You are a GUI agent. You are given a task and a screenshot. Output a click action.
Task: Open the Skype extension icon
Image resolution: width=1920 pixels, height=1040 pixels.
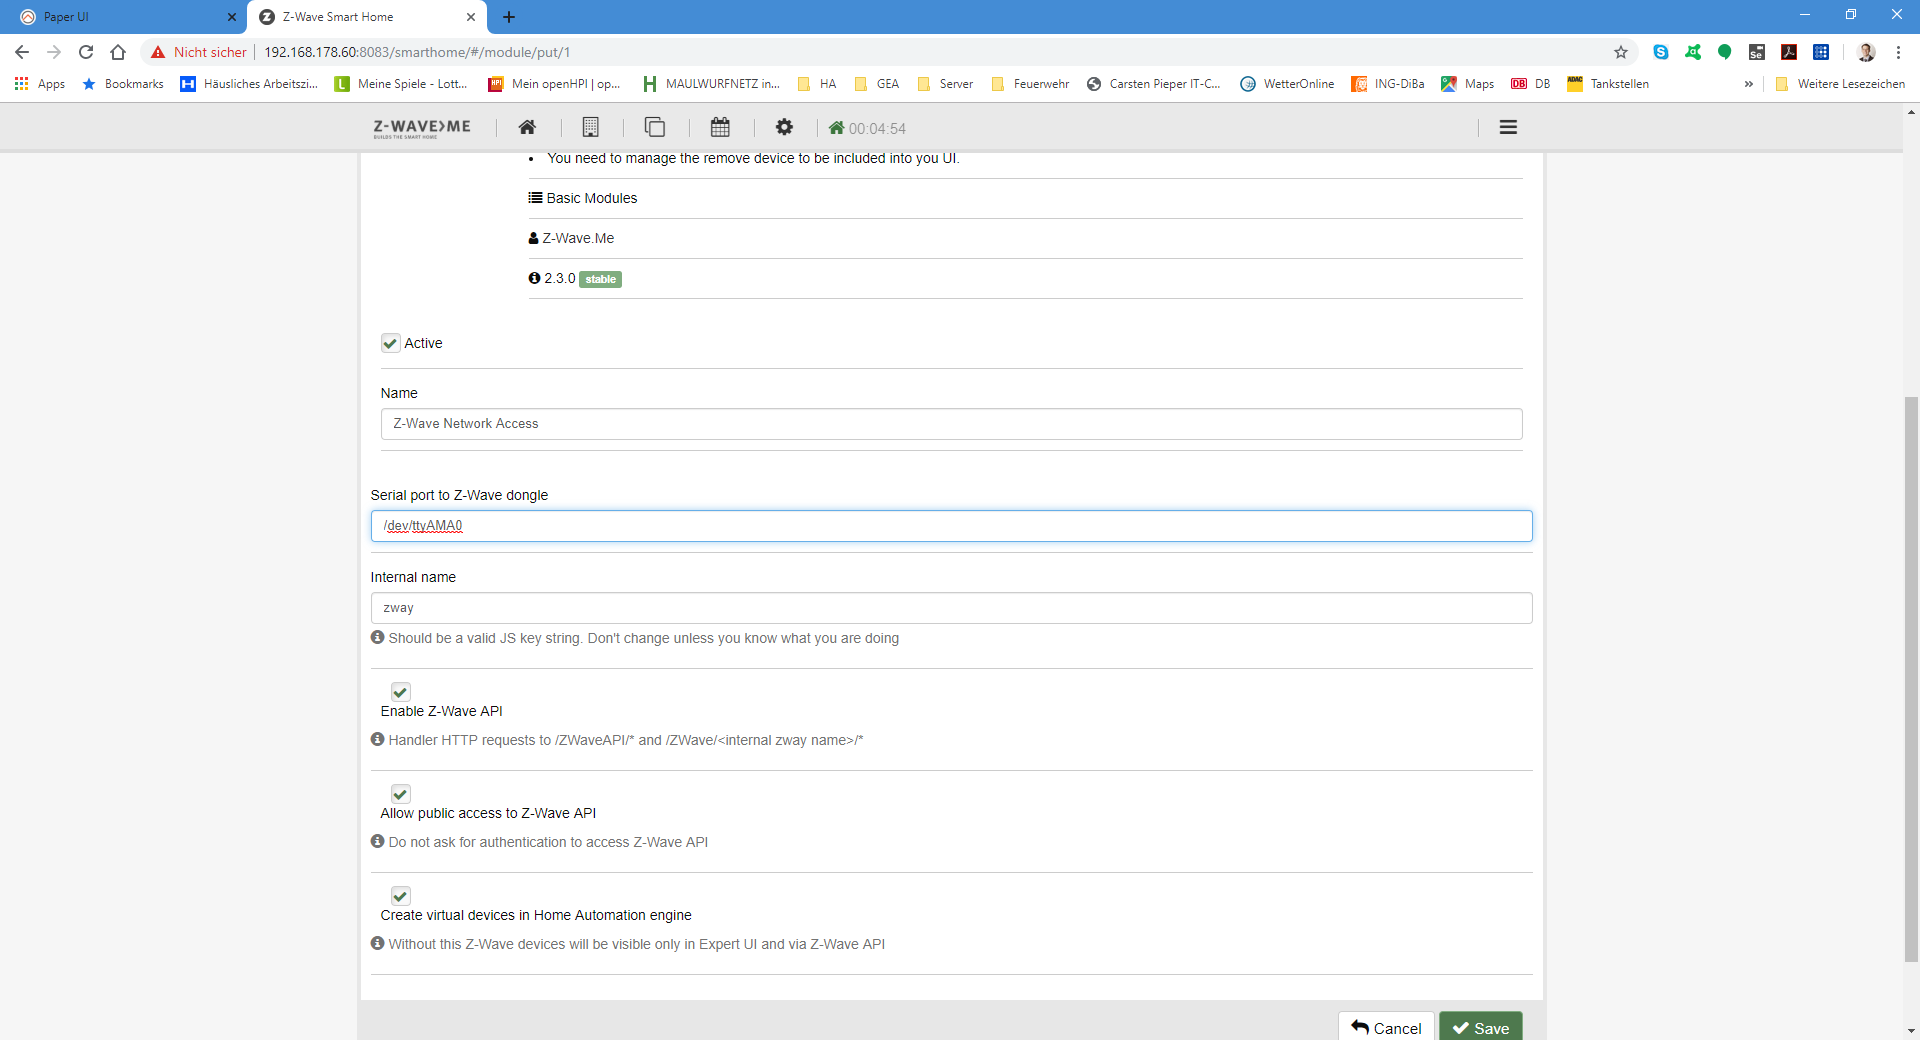(x=1661, y=52)
